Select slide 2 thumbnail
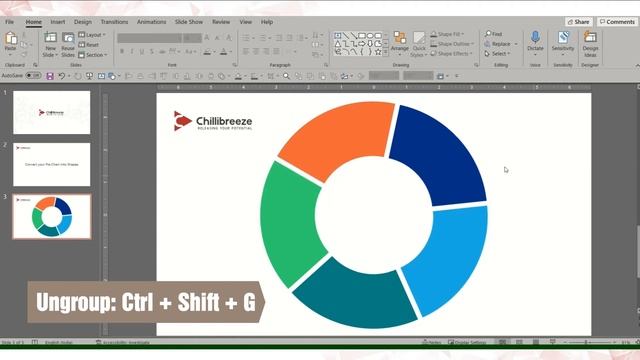This screenshot has width=640, height=360. (51, 164)
